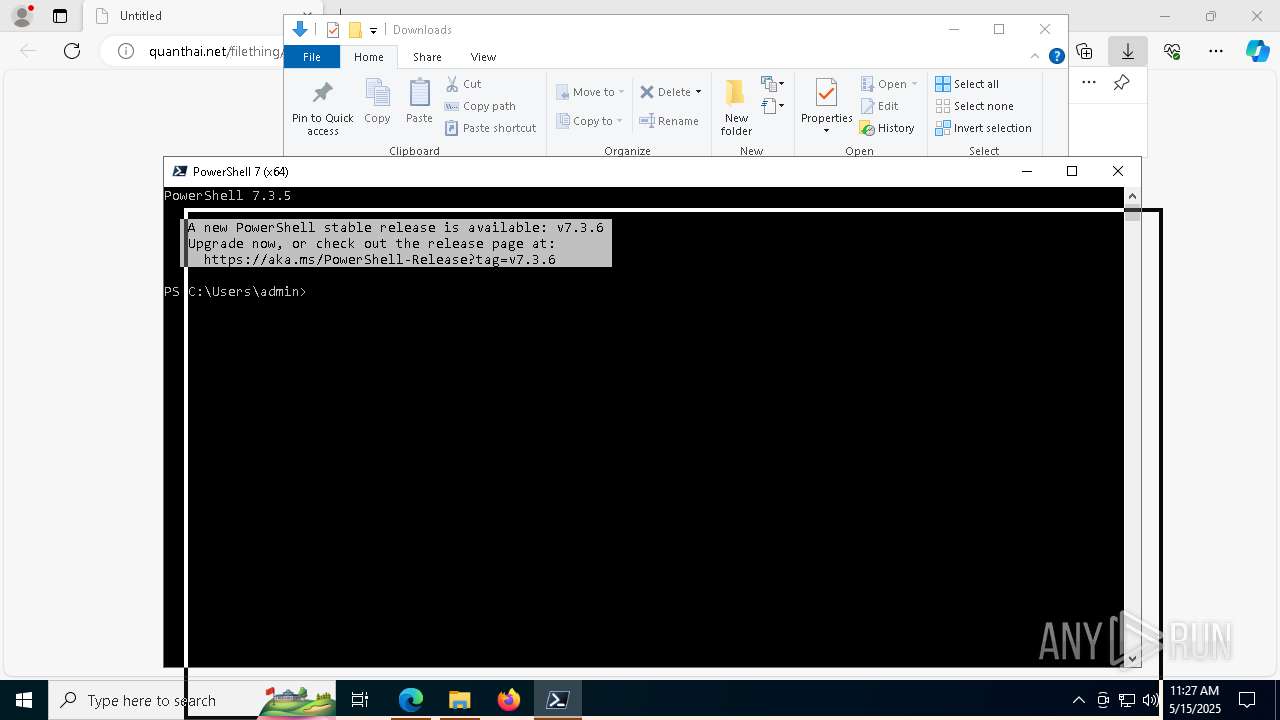The image size is (1280, 720).
Task: Open Windows Start menu
Action: coord(24,700)
